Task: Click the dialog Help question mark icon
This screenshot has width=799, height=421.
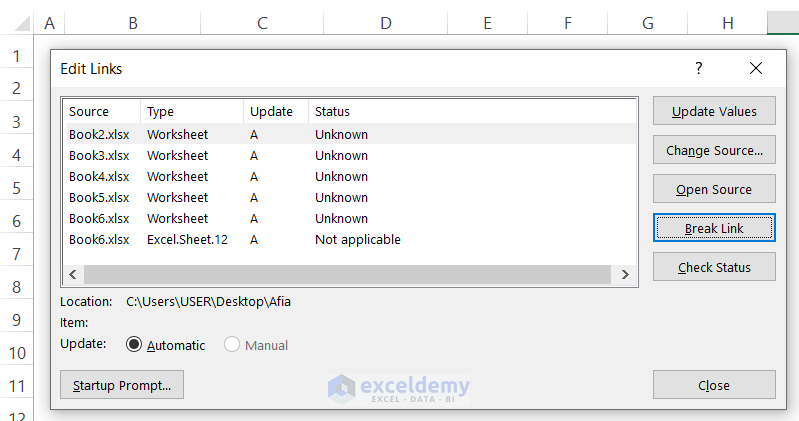Action: (698, 69)
